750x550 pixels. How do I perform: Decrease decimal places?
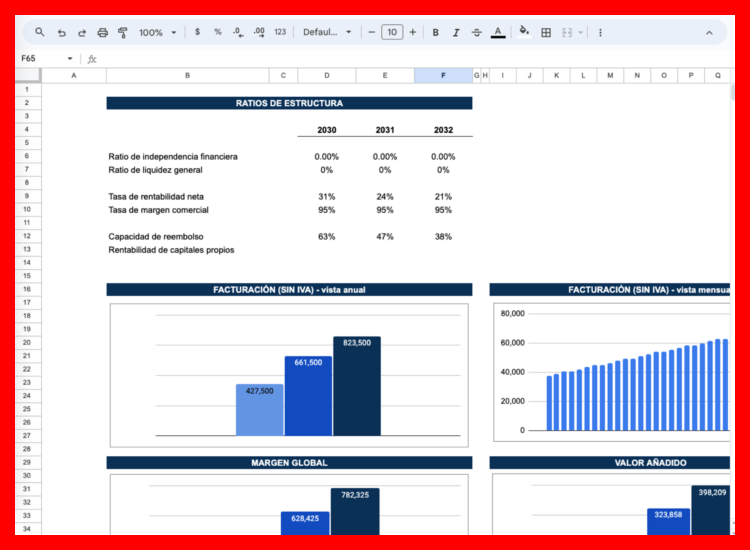(238, 32)
